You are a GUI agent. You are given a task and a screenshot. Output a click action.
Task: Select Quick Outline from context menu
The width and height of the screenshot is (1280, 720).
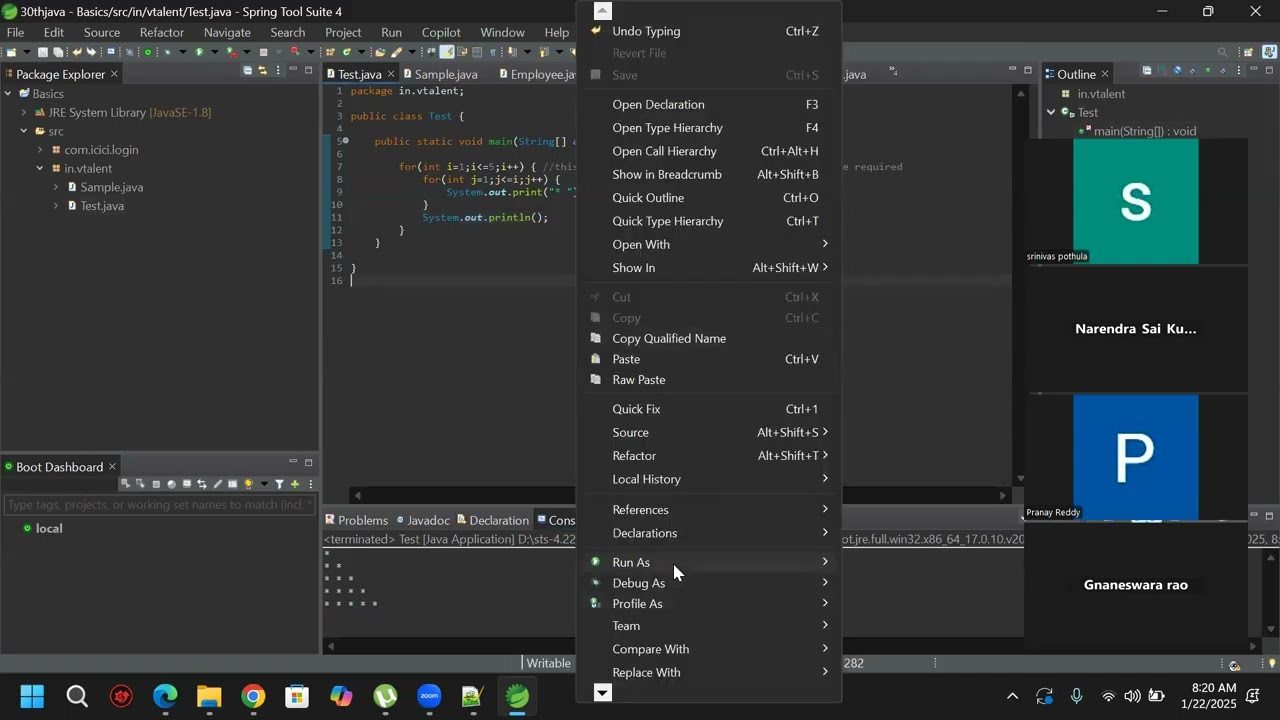pyautogui.click(x=648, y=198)
